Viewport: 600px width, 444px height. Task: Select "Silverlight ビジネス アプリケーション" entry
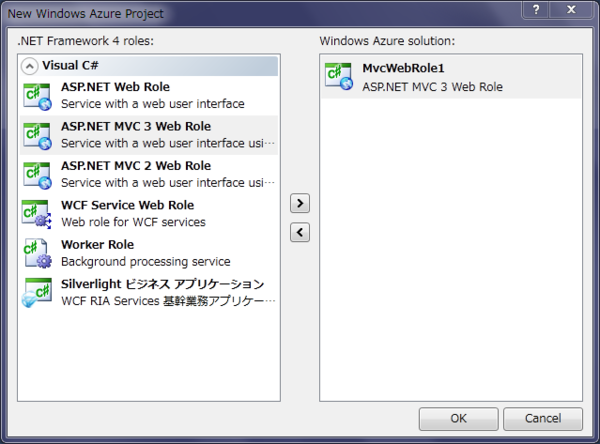point(163,284)
